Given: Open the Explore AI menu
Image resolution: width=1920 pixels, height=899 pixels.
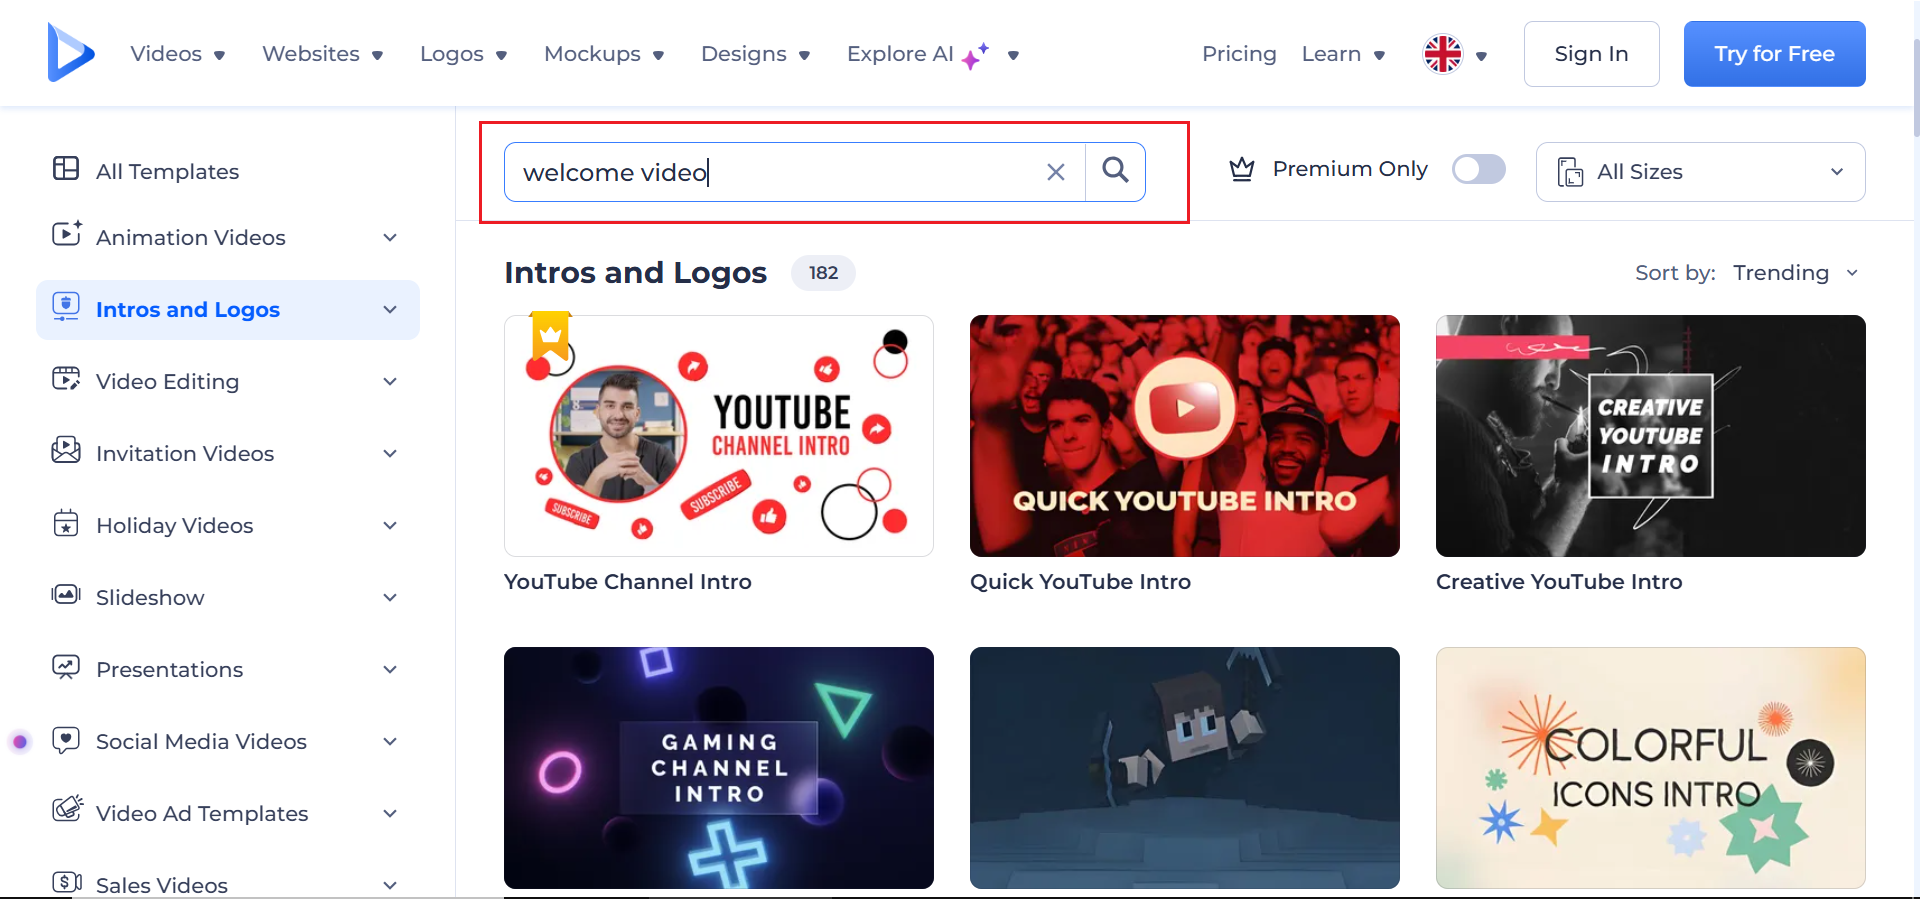Looking at the screenshot, I should coord(932,54).
